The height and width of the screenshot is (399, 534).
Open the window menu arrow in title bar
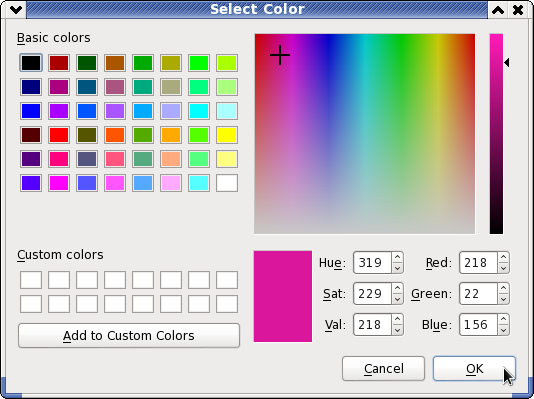(16, 10)
